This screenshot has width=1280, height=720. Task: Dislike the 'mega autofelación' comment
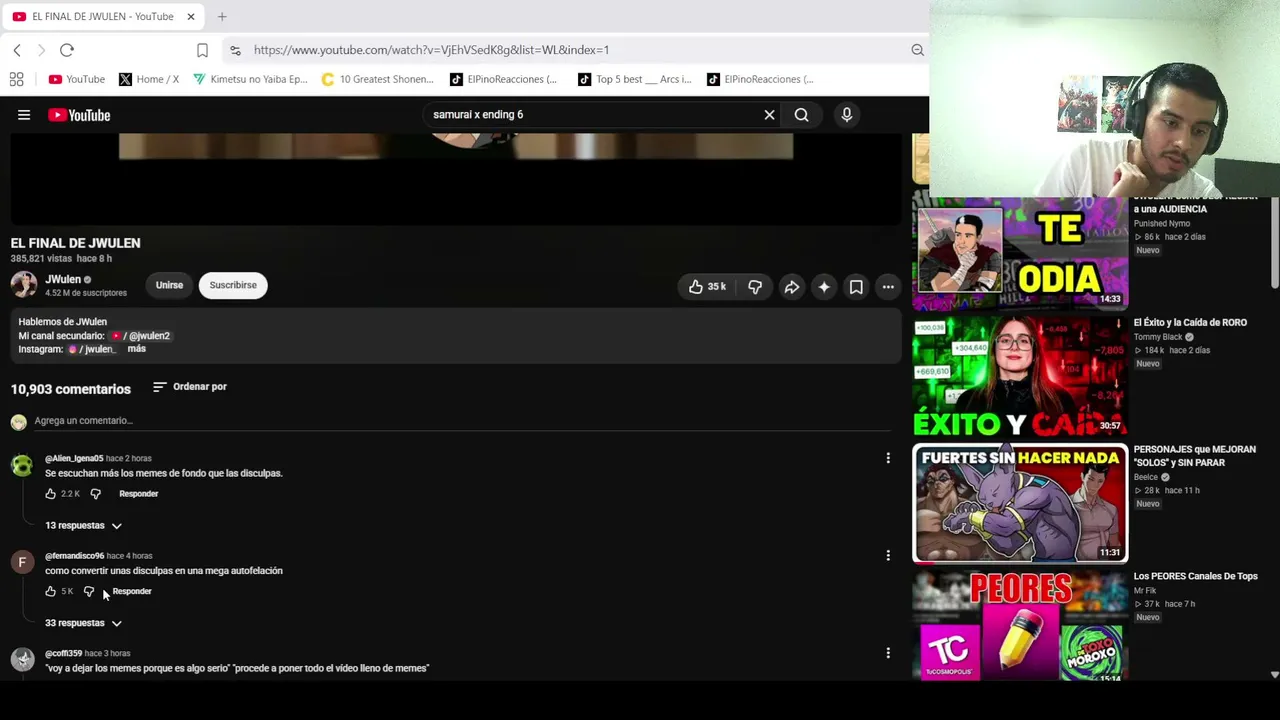click(x=89, y=591)
